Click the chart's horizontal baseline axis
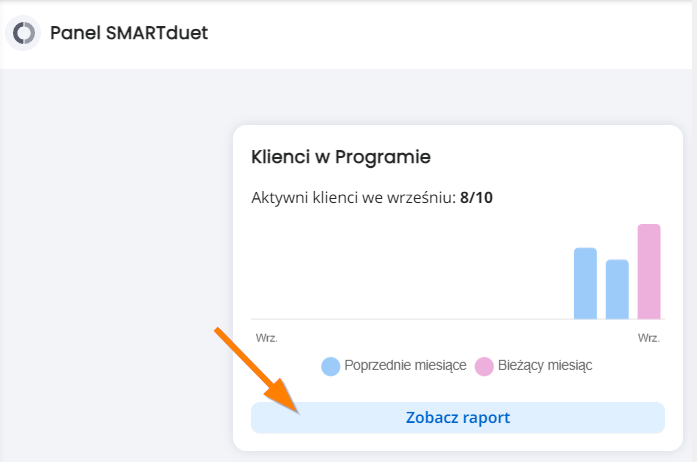This screenshot has height=462, width=697. point(458,319)
